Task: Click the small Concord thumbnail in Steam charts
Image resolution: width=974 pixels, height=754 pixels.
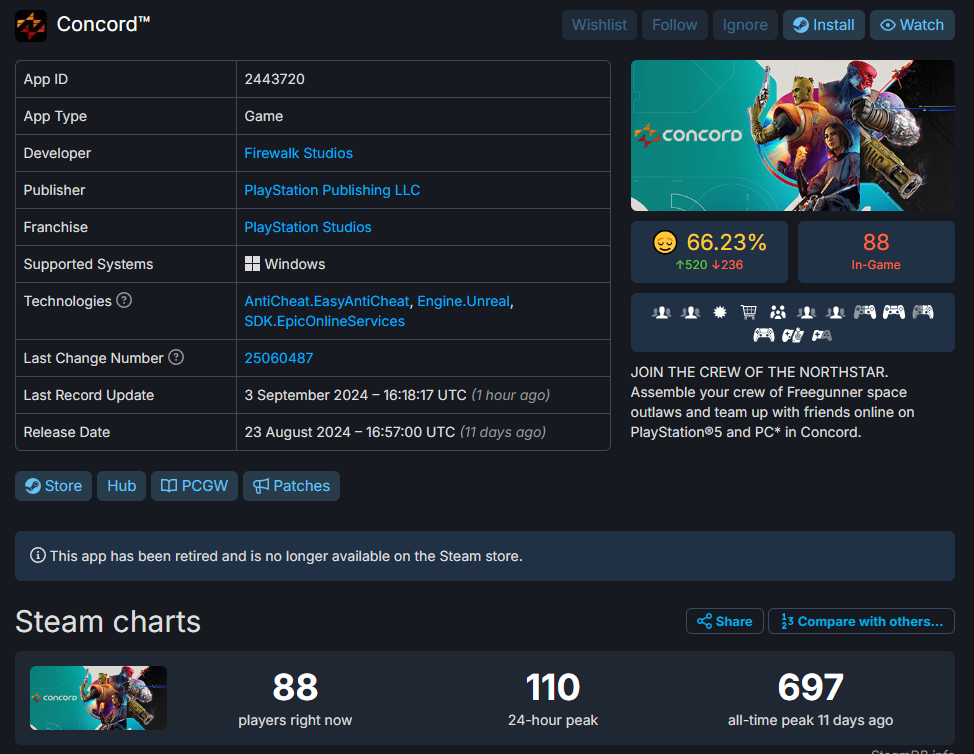Action: pyautogui.click(x=98, y=698)
